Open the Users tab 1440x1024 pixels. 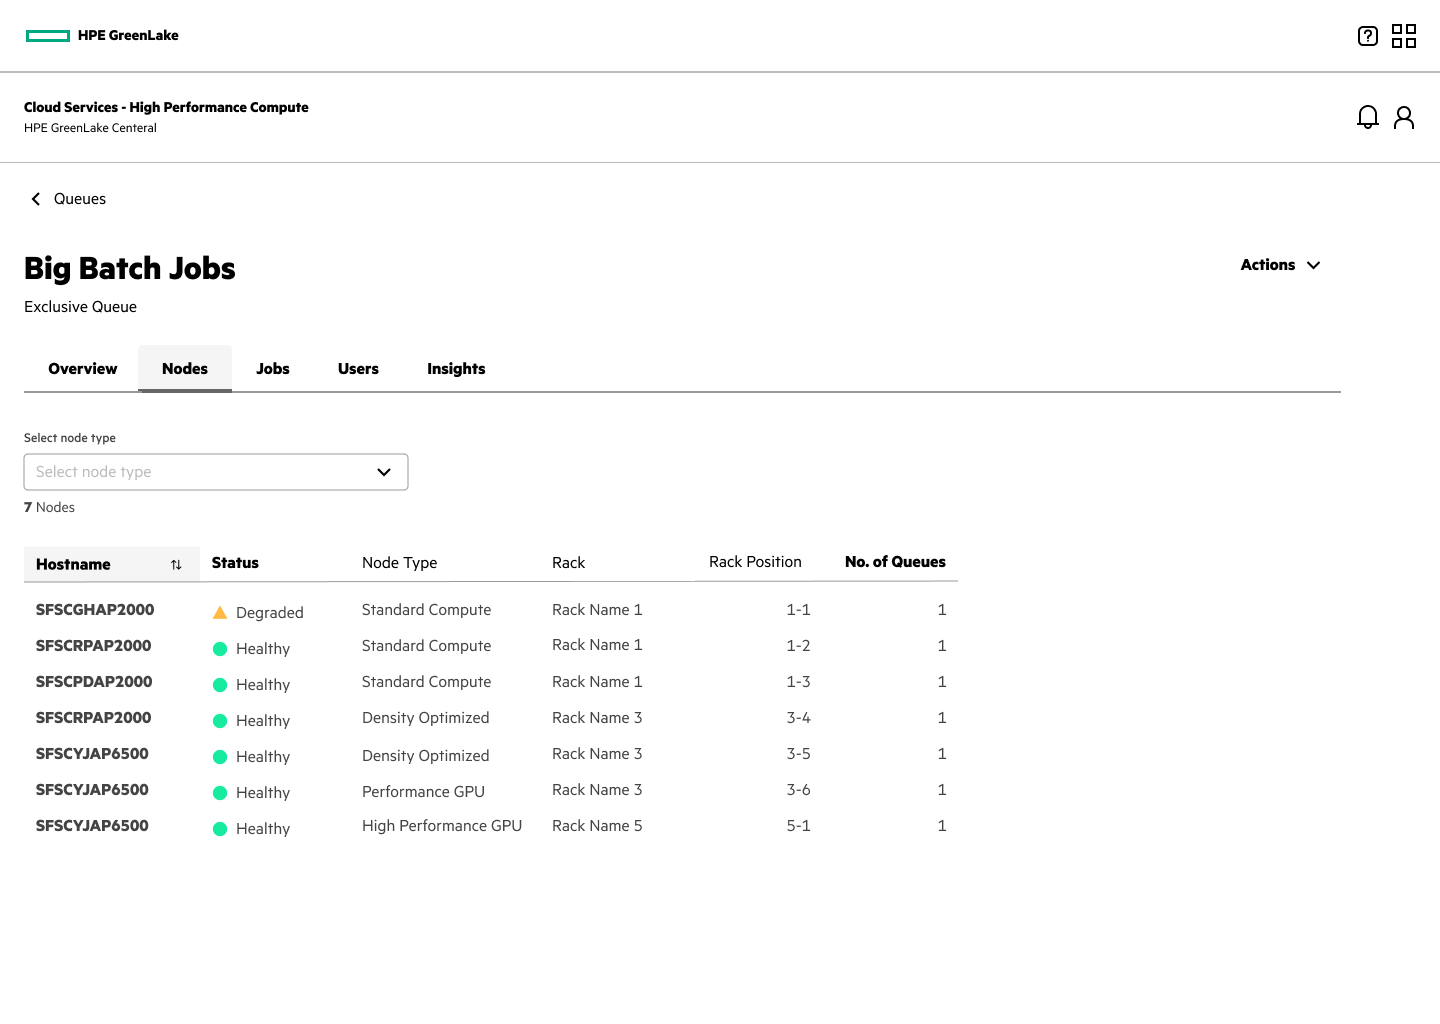point(358,369)
